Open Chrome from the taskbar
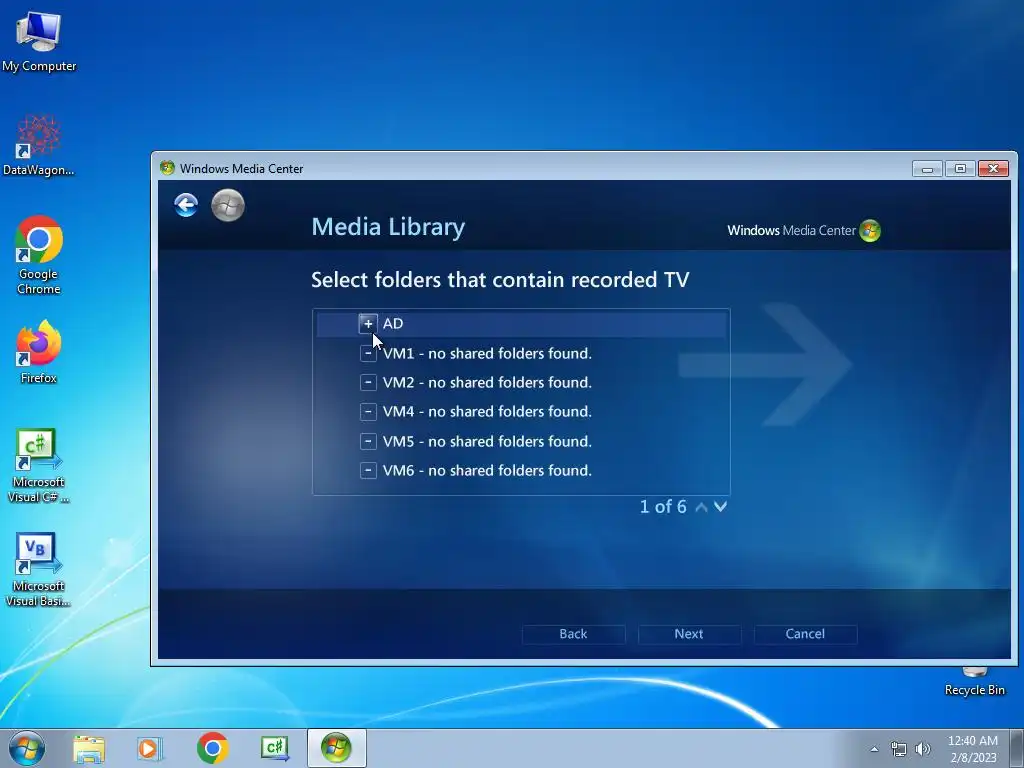 212,748
